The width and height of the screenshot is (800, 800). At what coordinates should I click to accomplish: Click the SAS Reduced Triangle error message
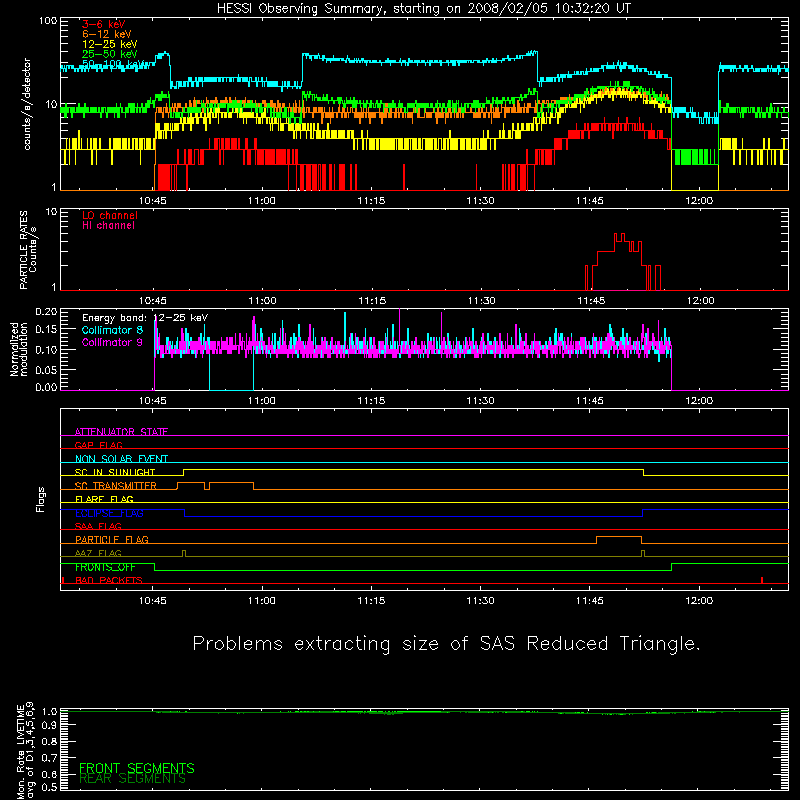coord(446,644)
